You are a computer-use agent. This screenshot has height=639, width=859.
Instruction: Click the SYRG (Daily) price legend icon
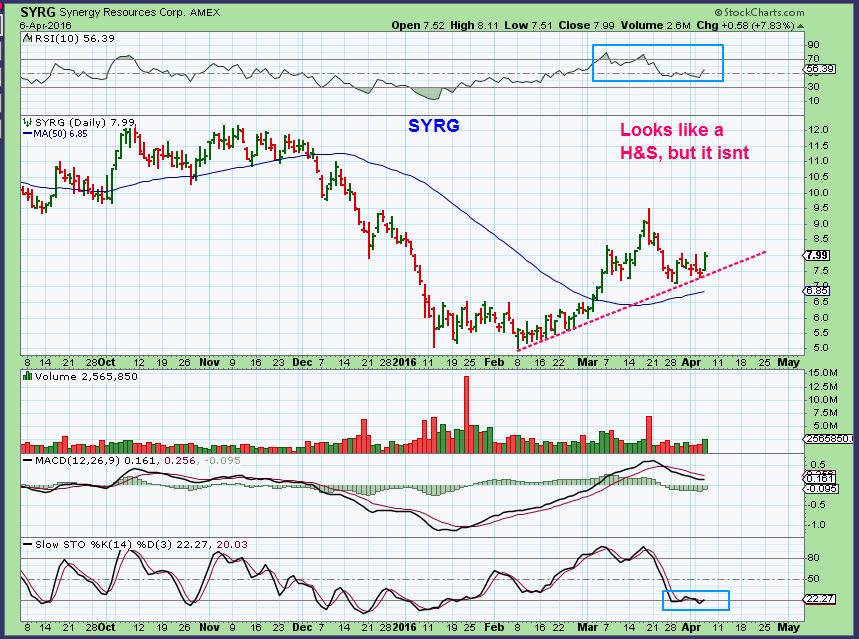[x=27, y=122]
